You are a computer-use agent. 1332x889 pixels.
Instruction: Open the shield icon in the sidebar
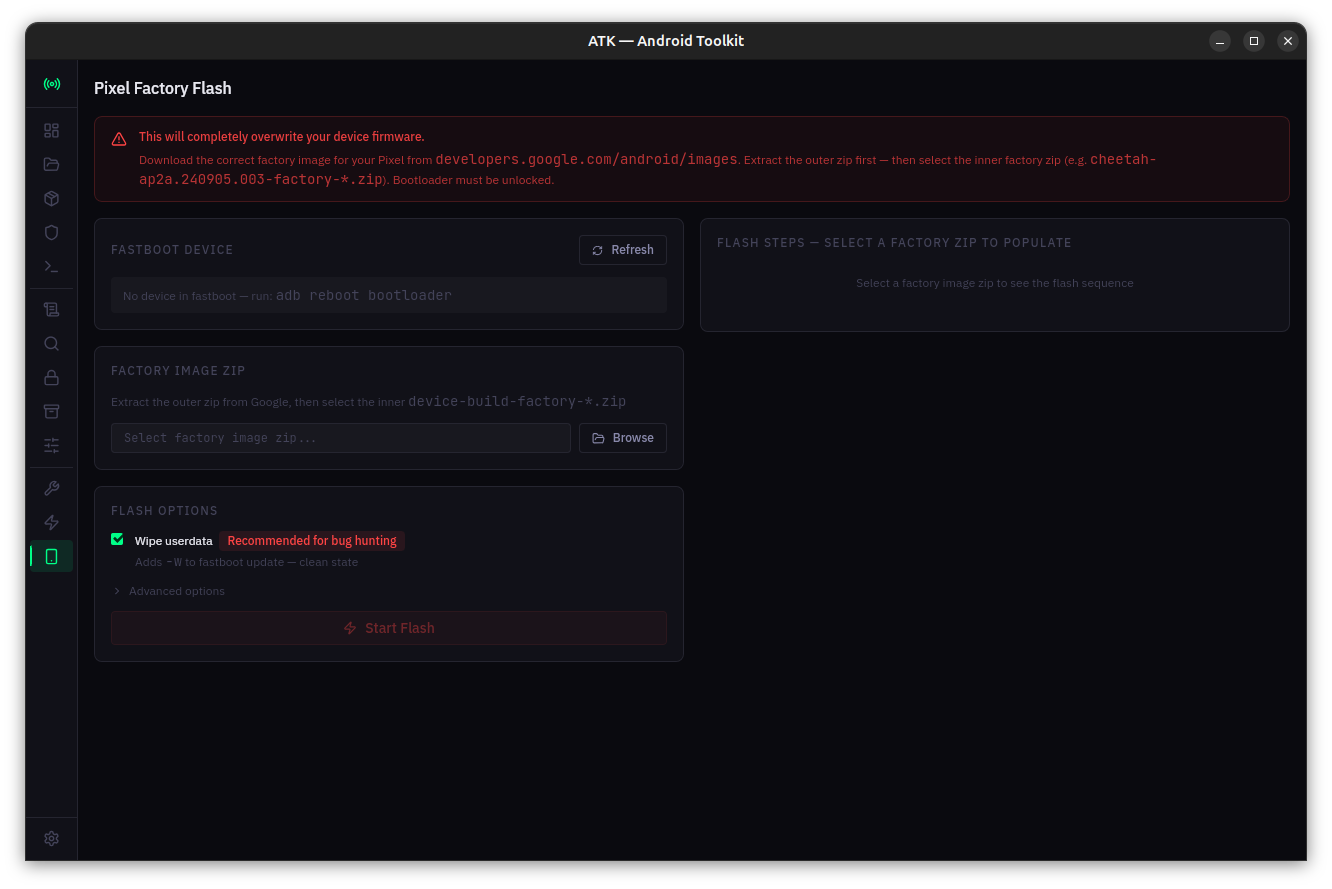tap(52, 233)
